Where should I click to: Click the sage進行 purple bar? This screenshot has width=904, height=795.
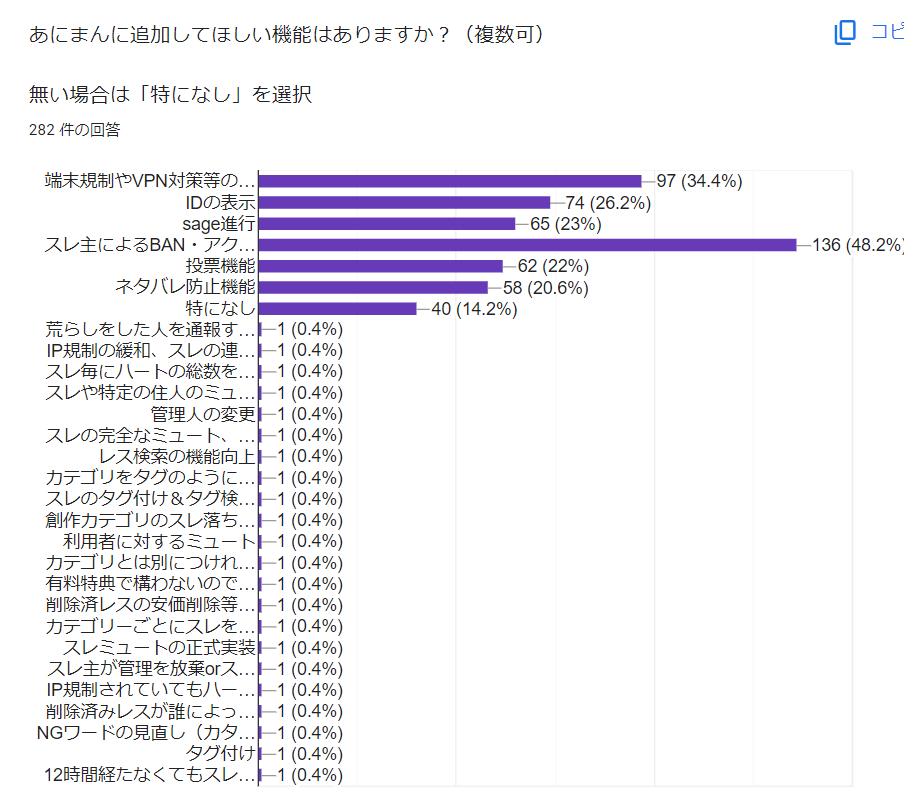[x=387, y=224]
